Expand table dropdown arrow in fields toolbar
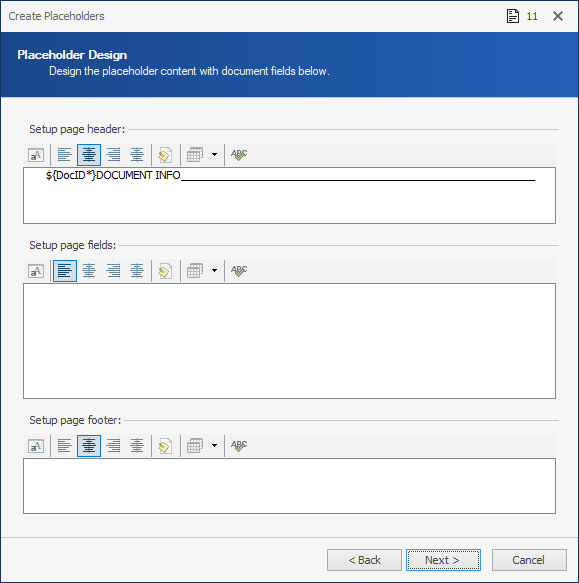 [215, 271]
